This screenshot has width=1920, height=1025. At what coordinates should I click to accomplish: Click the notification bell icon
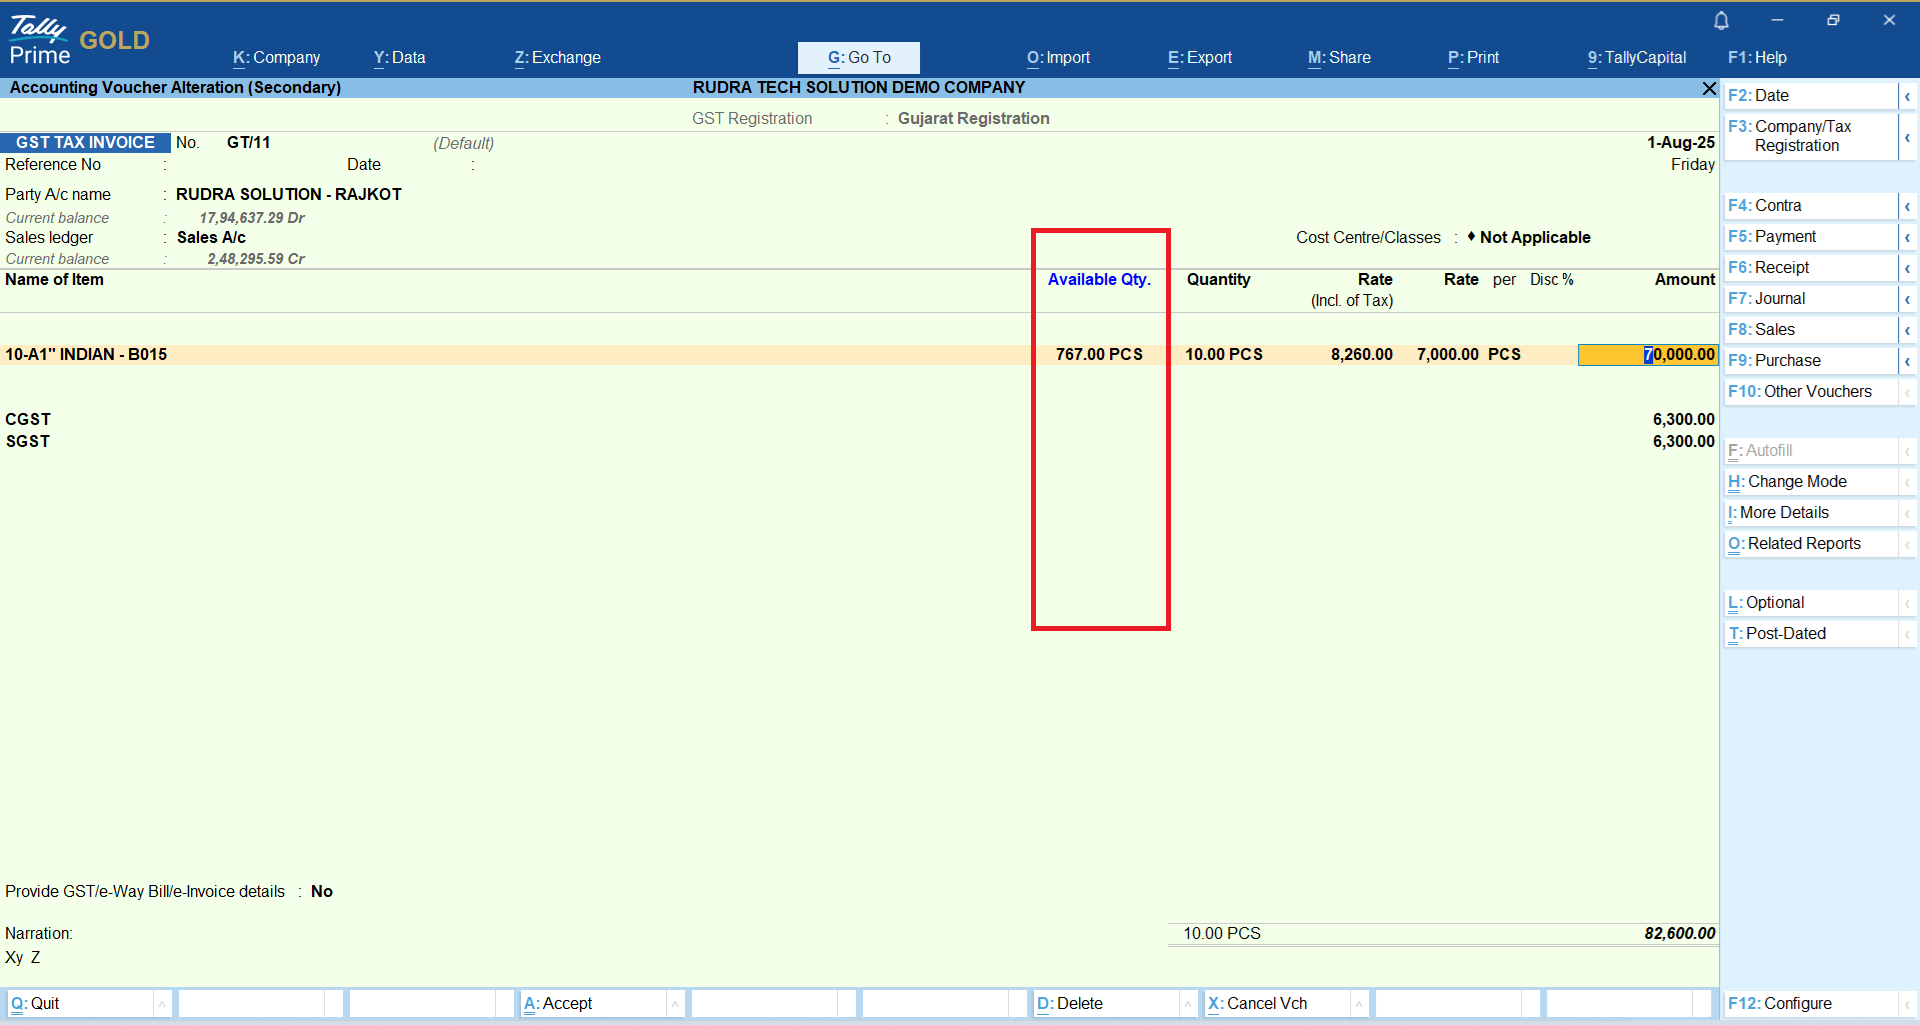(1721, 20)
